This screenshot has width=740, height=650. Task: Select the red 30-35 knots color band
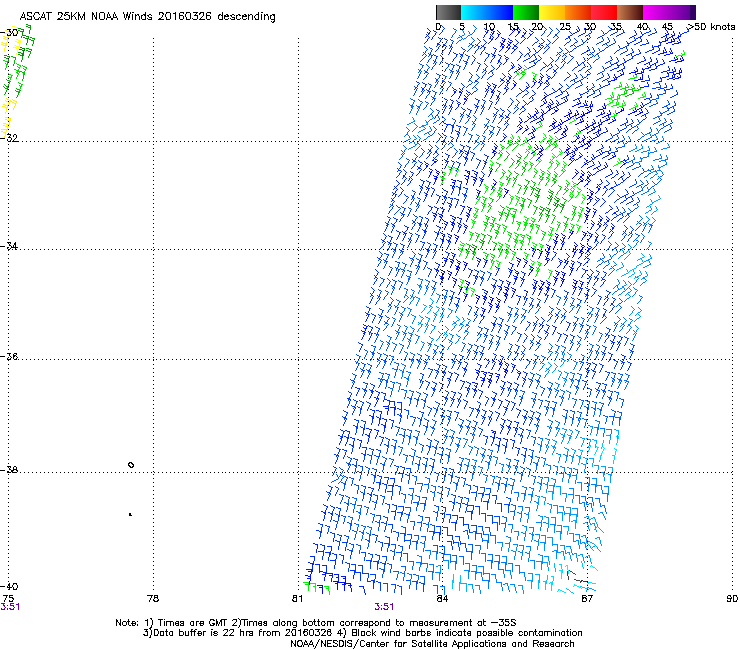(604, 12)
